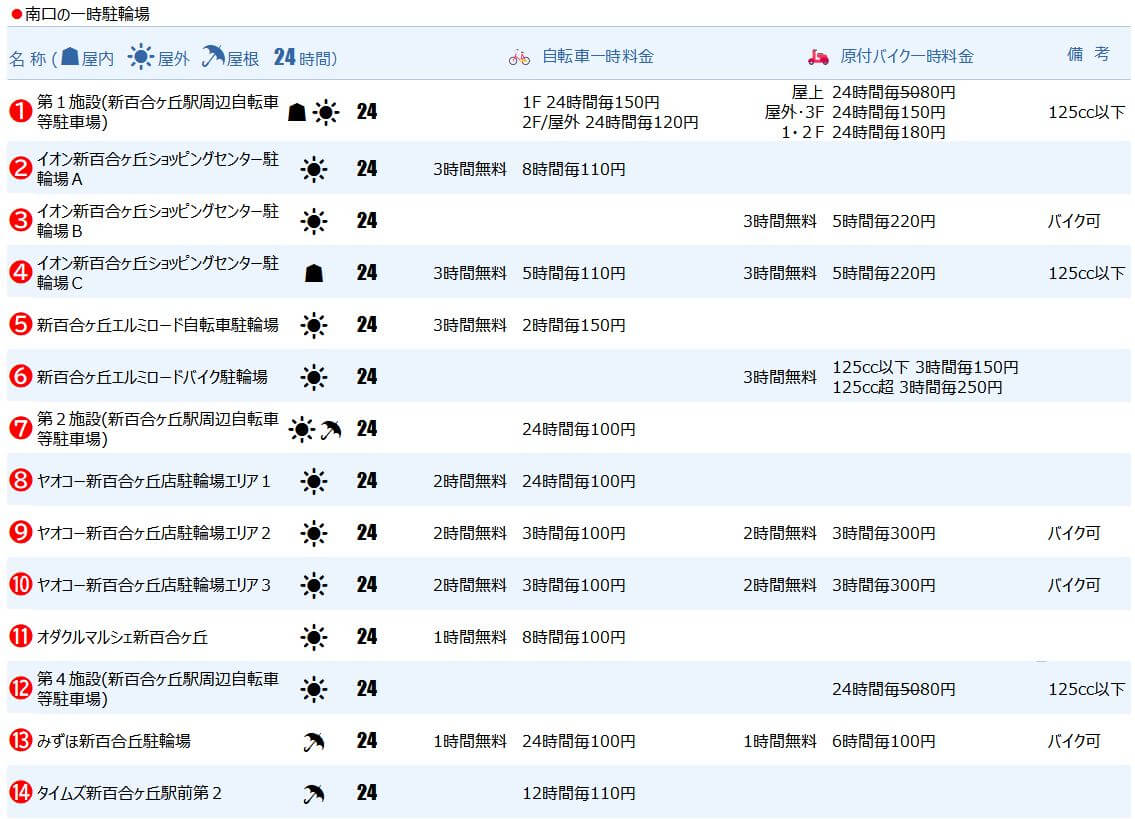Image resolution: width=1135 pixels, height=819 pixels.
Task: Click 備考 column header
Action: tap(1088, 54)
